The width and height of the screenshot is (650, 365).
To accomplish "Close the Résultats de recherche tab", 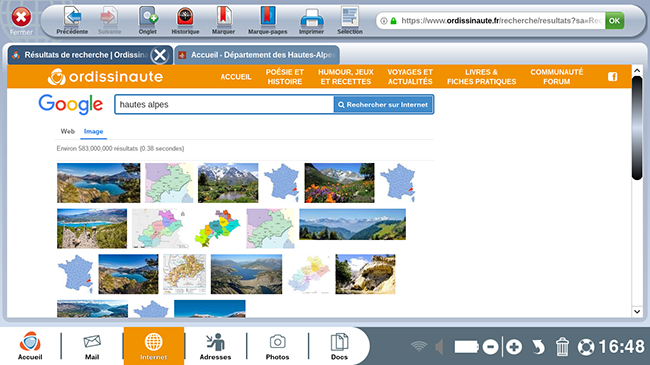I will coord(160,55).
